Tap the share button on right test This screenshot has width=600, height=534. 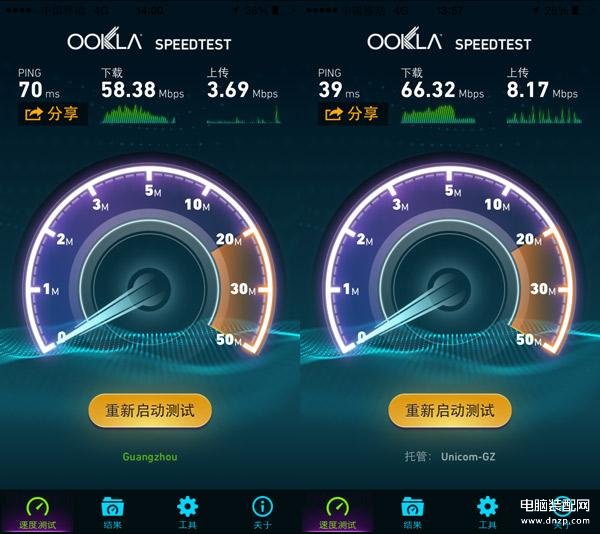pos(353,114)
